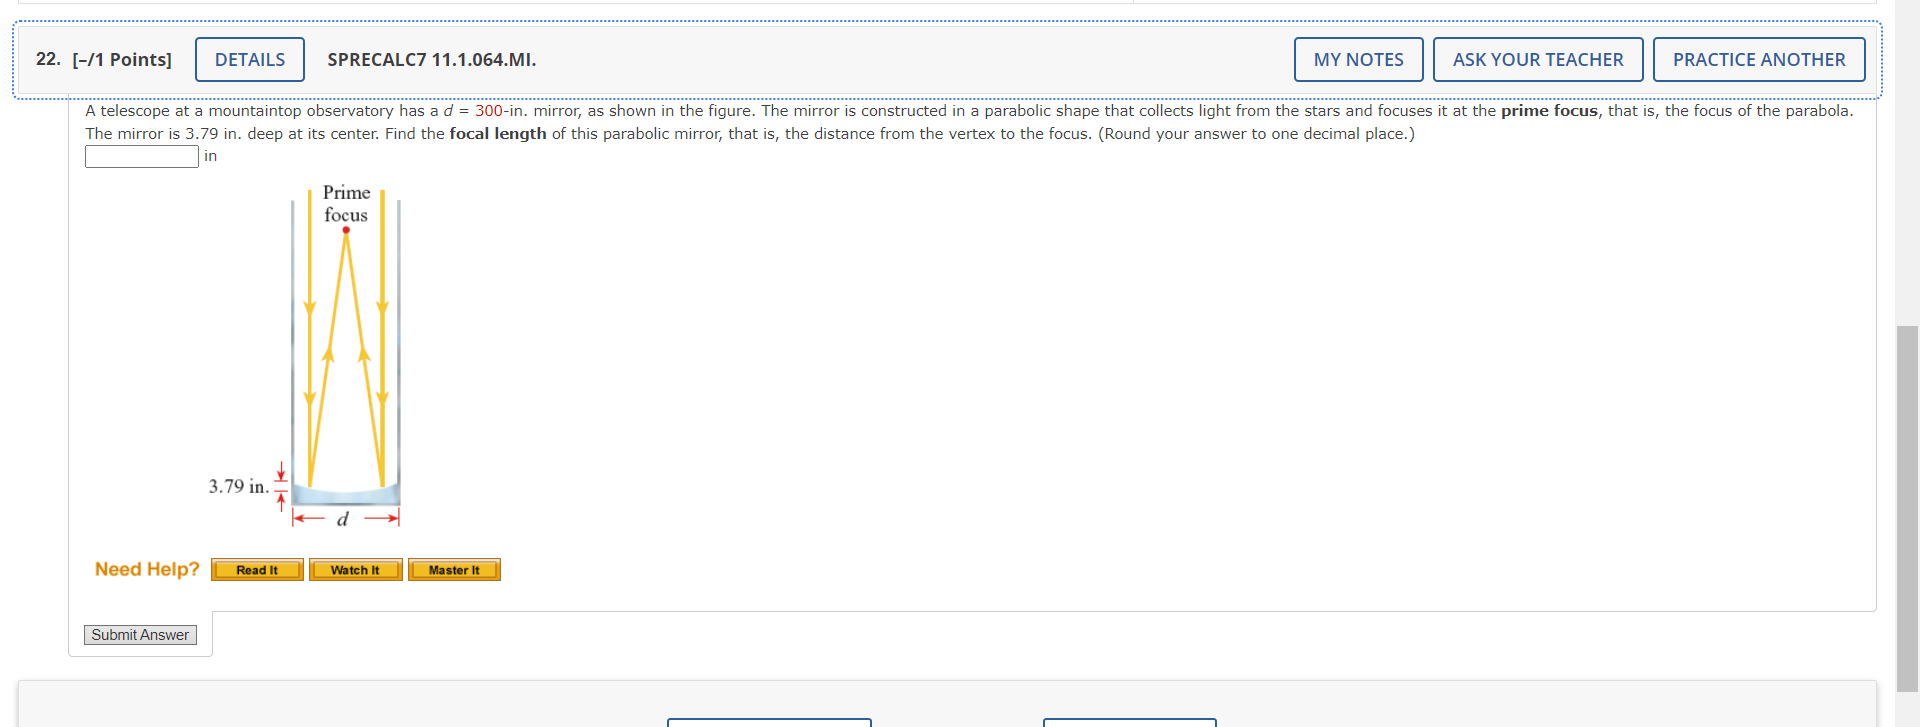Viewport: 1920px width, 727px height.
Task: Click the red prime focus dot in figure
Action: [346, 230]
